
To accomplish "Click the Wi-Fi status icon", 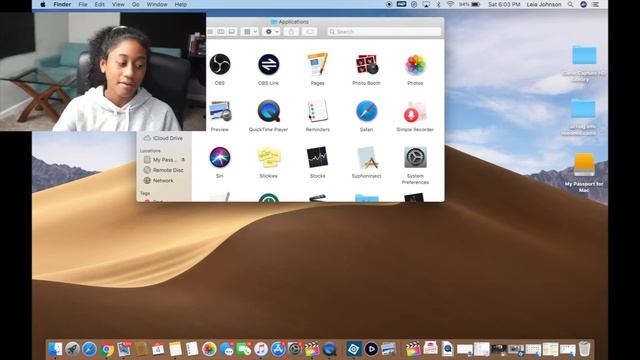I will pyautogui.click(x=450, y=4).
